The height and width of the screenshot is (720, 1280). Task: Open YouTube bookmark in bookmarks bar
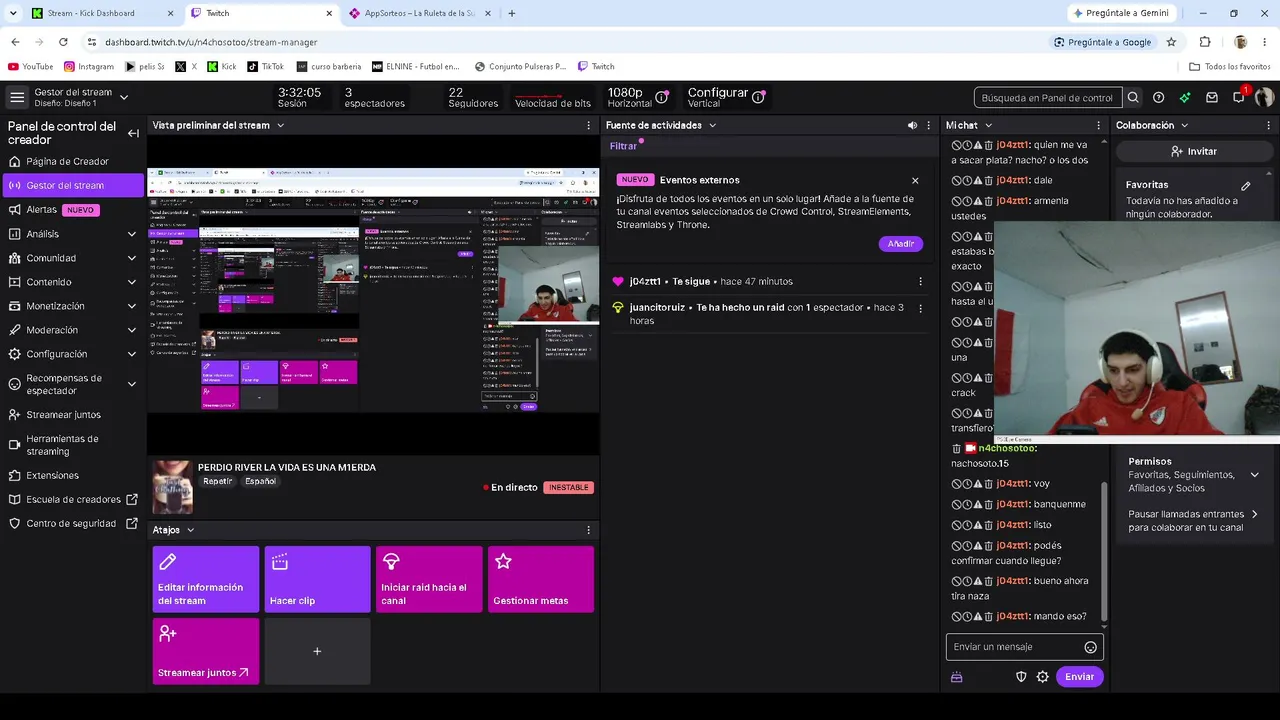[30, 67]
